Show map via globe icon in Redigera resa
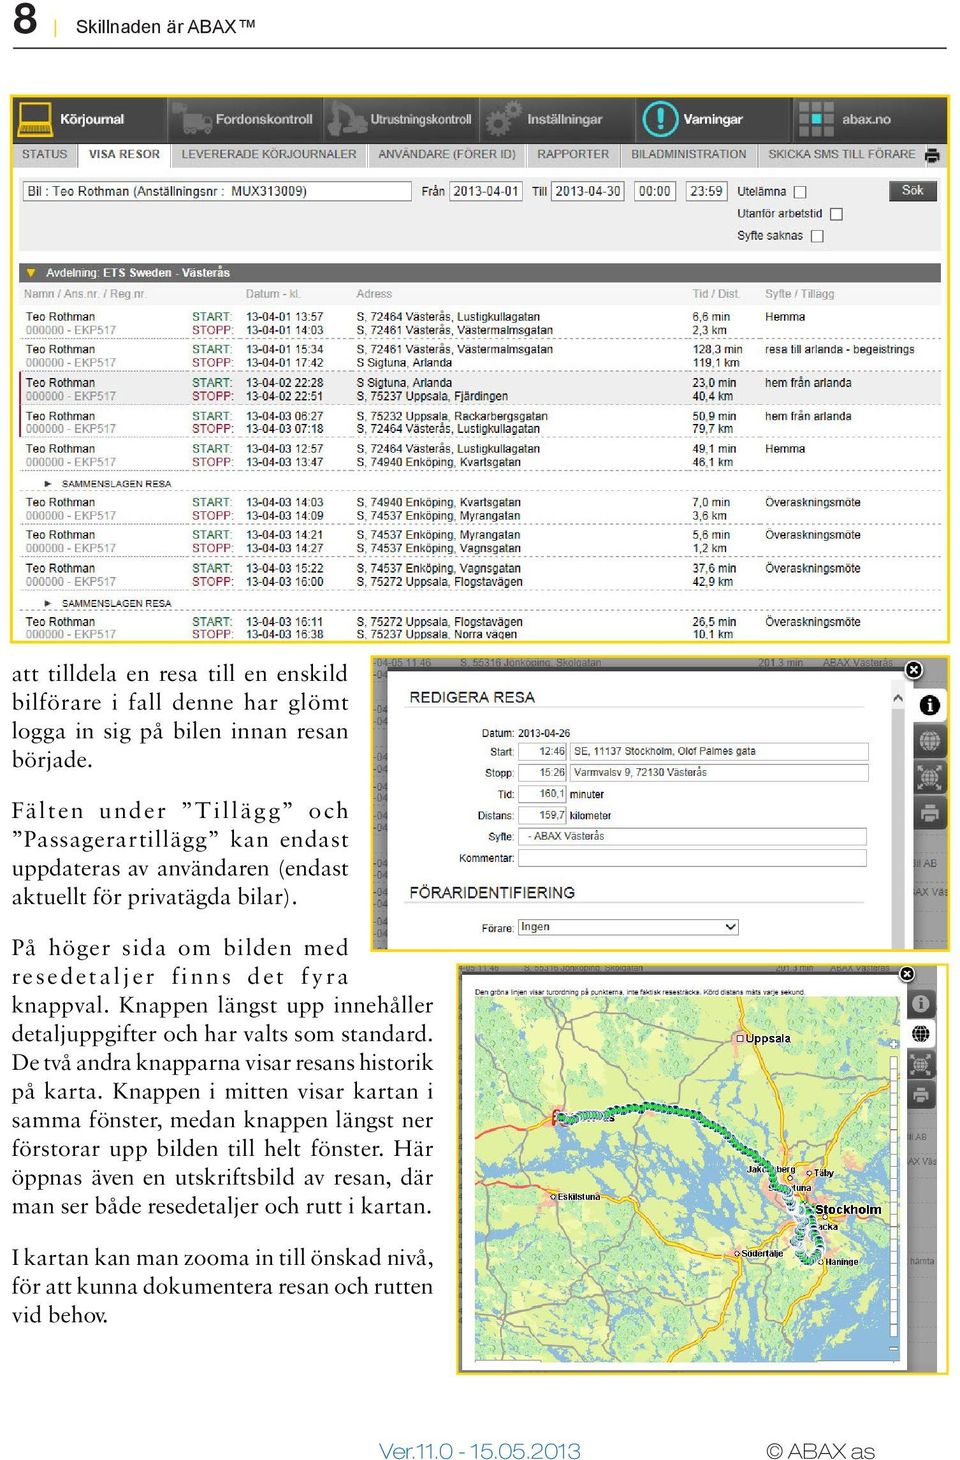 [x=930, y=741]
